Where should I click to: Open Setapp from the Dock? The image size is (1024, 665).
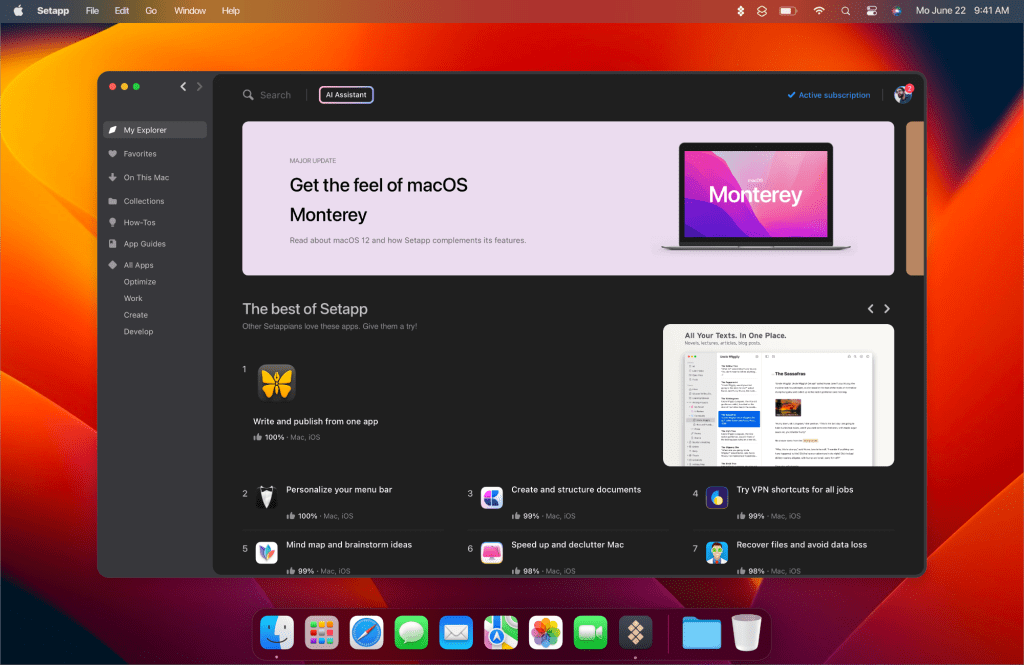point(635,632)
